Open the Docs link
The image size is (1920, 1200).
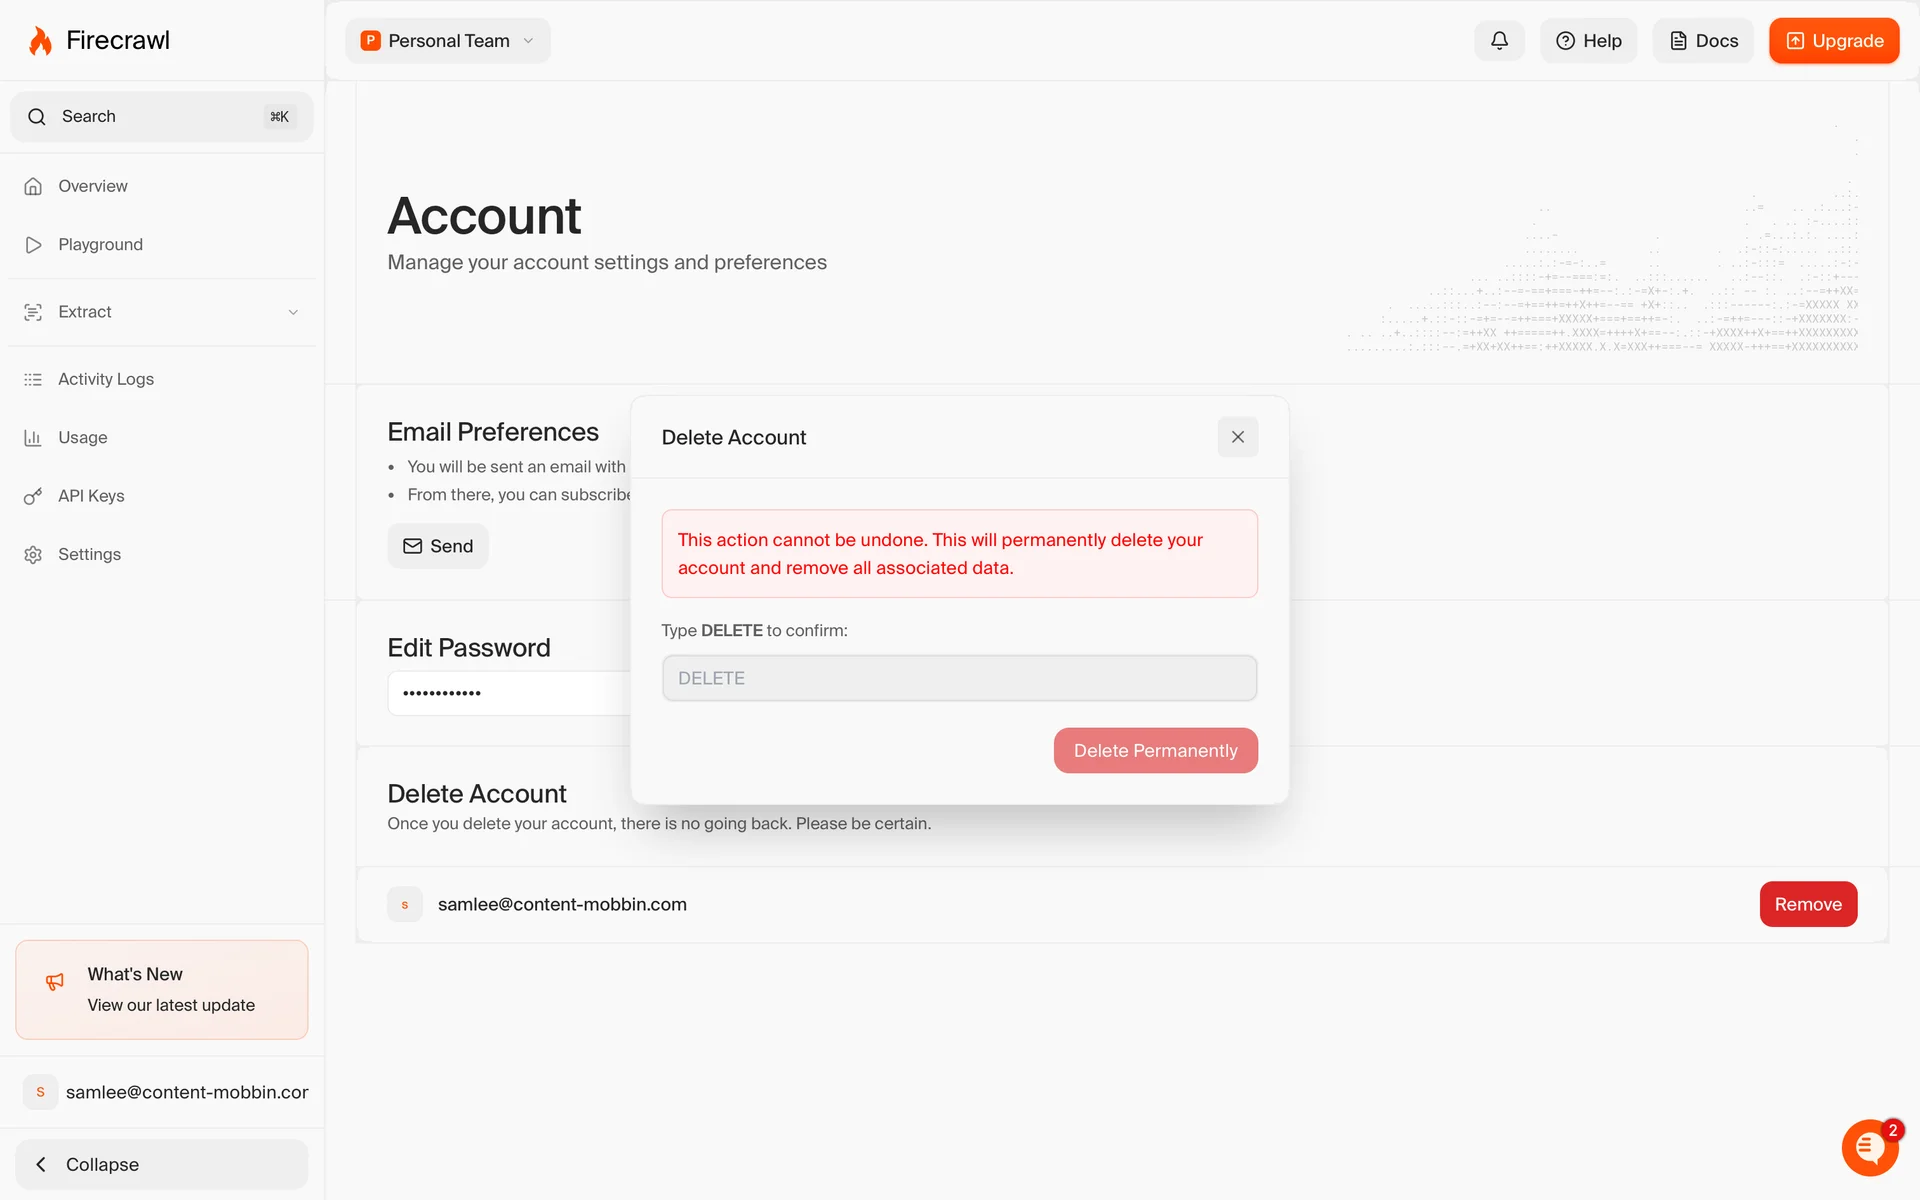1703,41
